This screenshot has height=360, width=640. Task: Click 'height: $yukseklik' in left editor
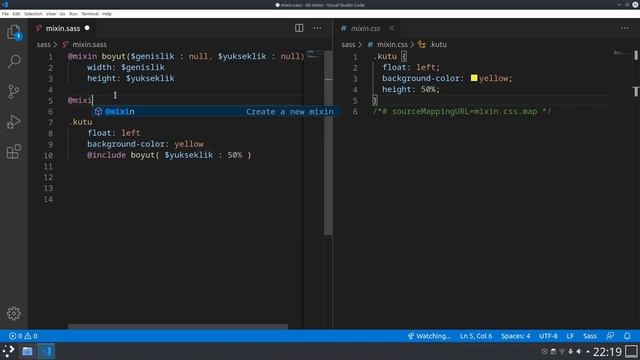pyautogui.click(x=131, y=78)
